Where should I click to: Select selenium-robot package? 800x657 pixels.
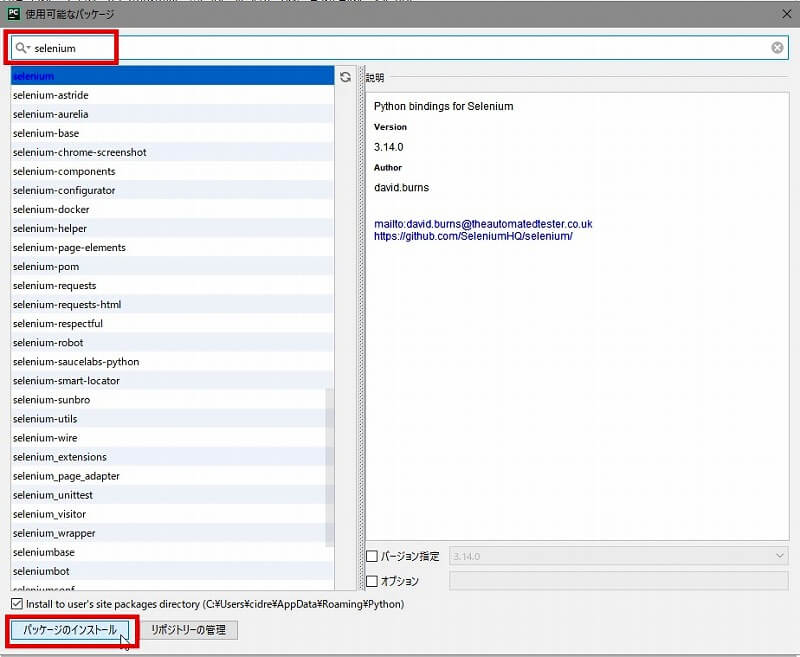(x=172, y=343)
